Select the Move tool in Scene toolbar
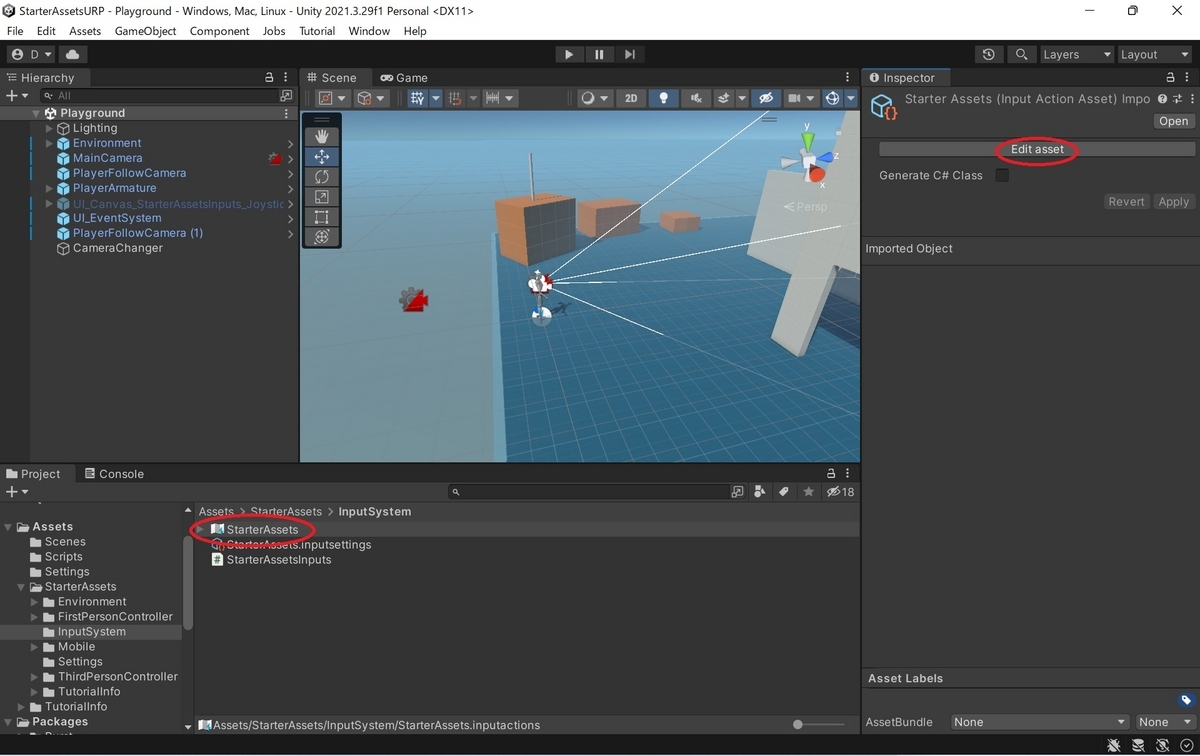The image size is (1200, 756). click(x=321, y=157)
